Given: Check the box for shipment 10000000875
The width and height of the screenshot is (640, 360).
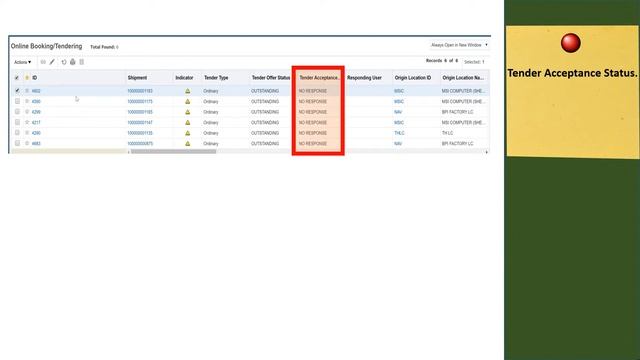Looking at the screenshot, I should [x=17, y=143].
